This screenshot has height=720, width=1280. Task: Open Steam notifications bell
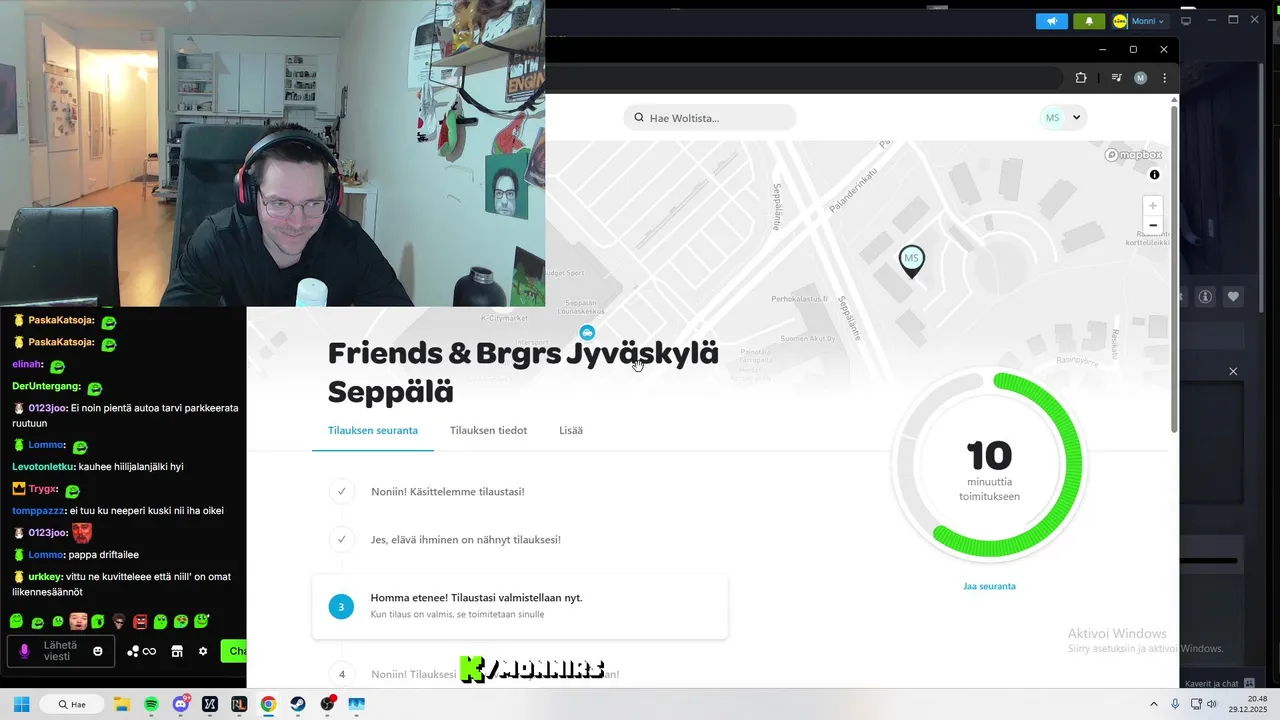[x=1089, y=21]
